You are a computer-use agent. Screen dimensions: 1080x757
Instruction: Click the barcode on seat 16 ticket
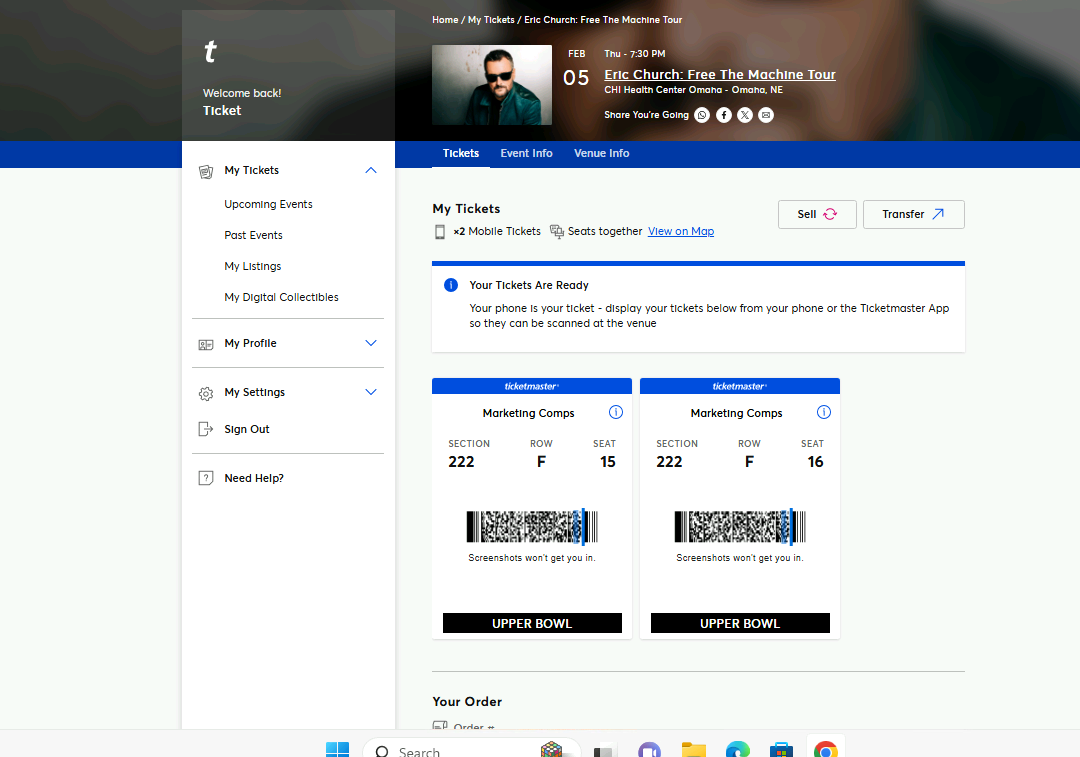(x=740, y=527)
